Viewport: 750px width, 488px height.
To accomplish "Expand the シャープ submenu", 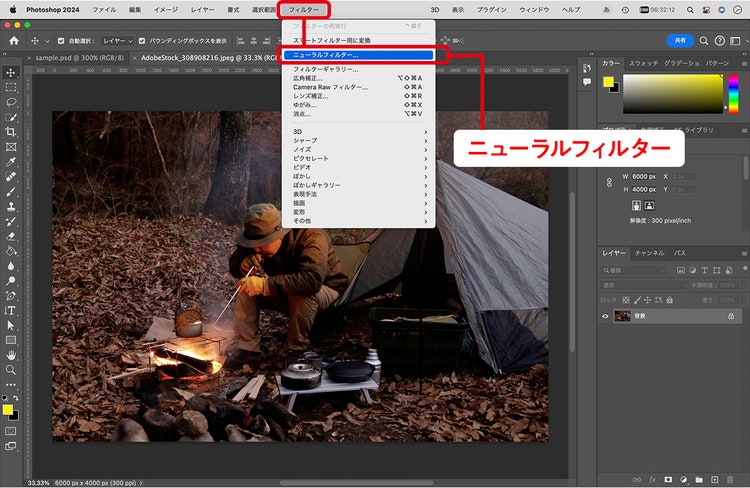I will tap(359, 141).
